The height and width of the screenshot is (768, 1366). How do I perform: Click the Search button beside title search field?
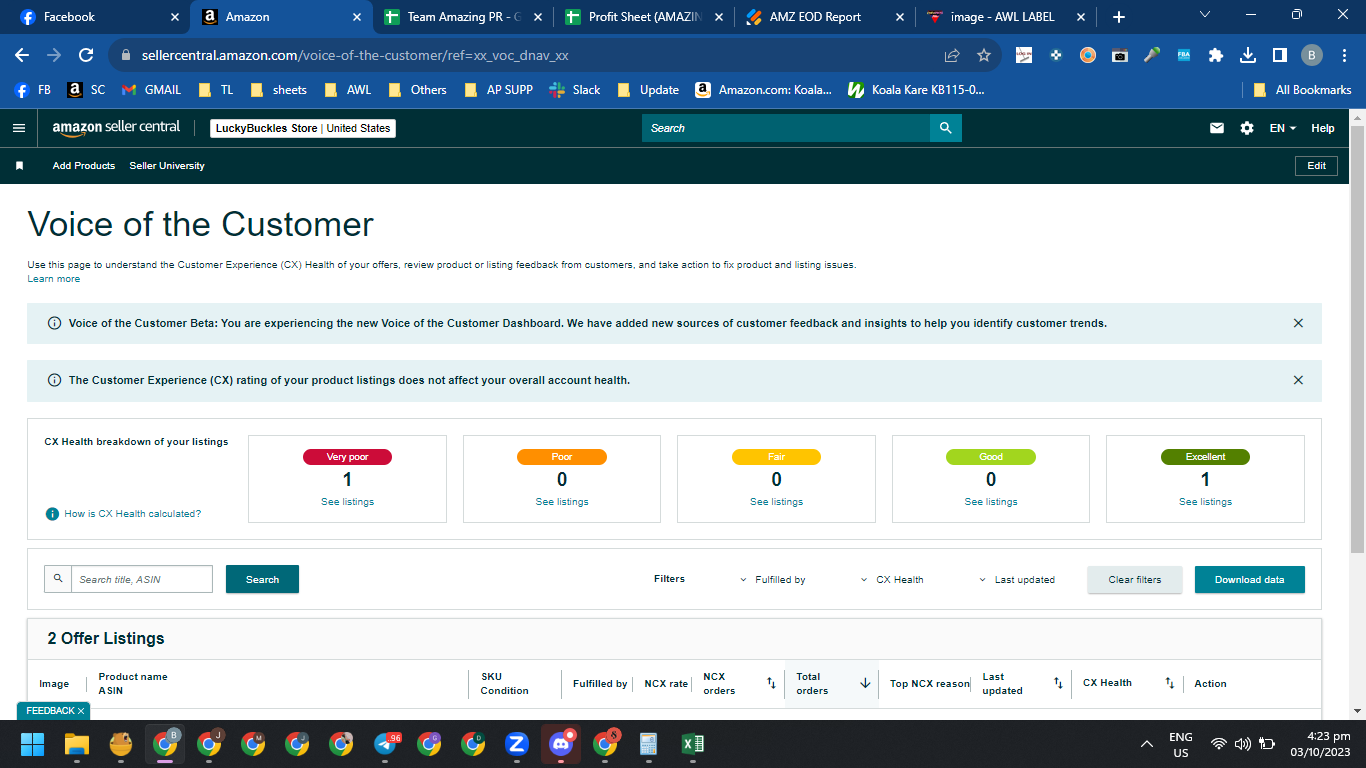262,579
